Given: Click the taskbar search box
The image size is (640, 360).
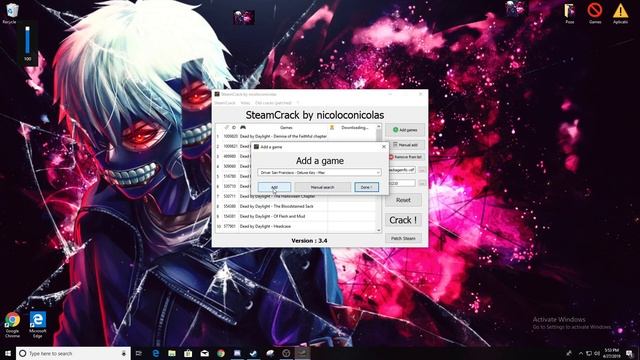Looking at the screenshot, I should point(73,353).
